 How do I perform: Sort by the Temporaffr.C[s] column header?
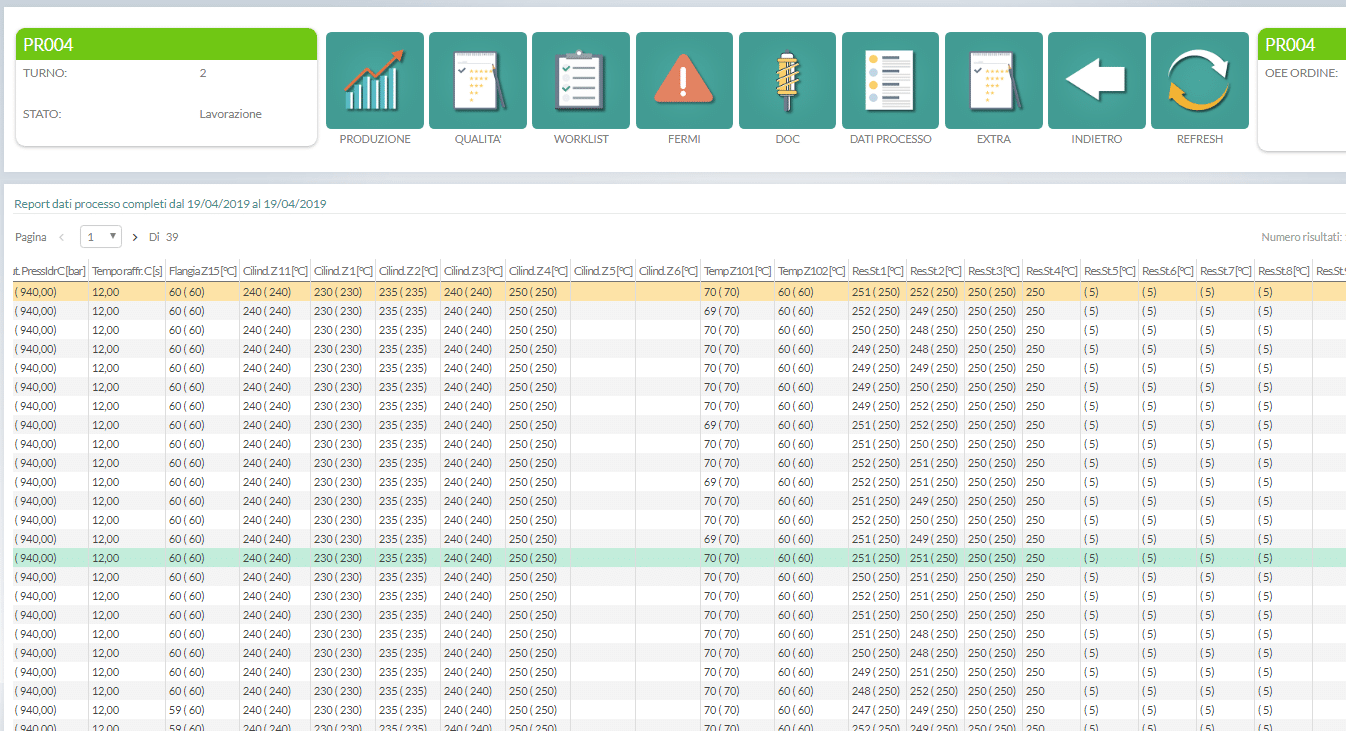(127, 271)
